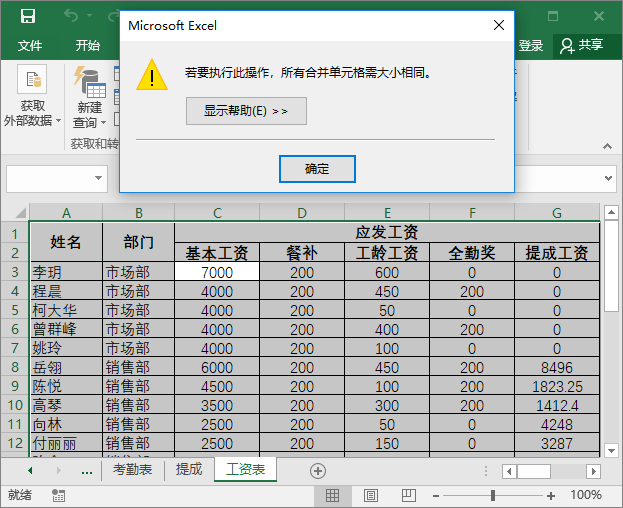Select column A header
The image size is (623, 508).
(x=66, y=213)
